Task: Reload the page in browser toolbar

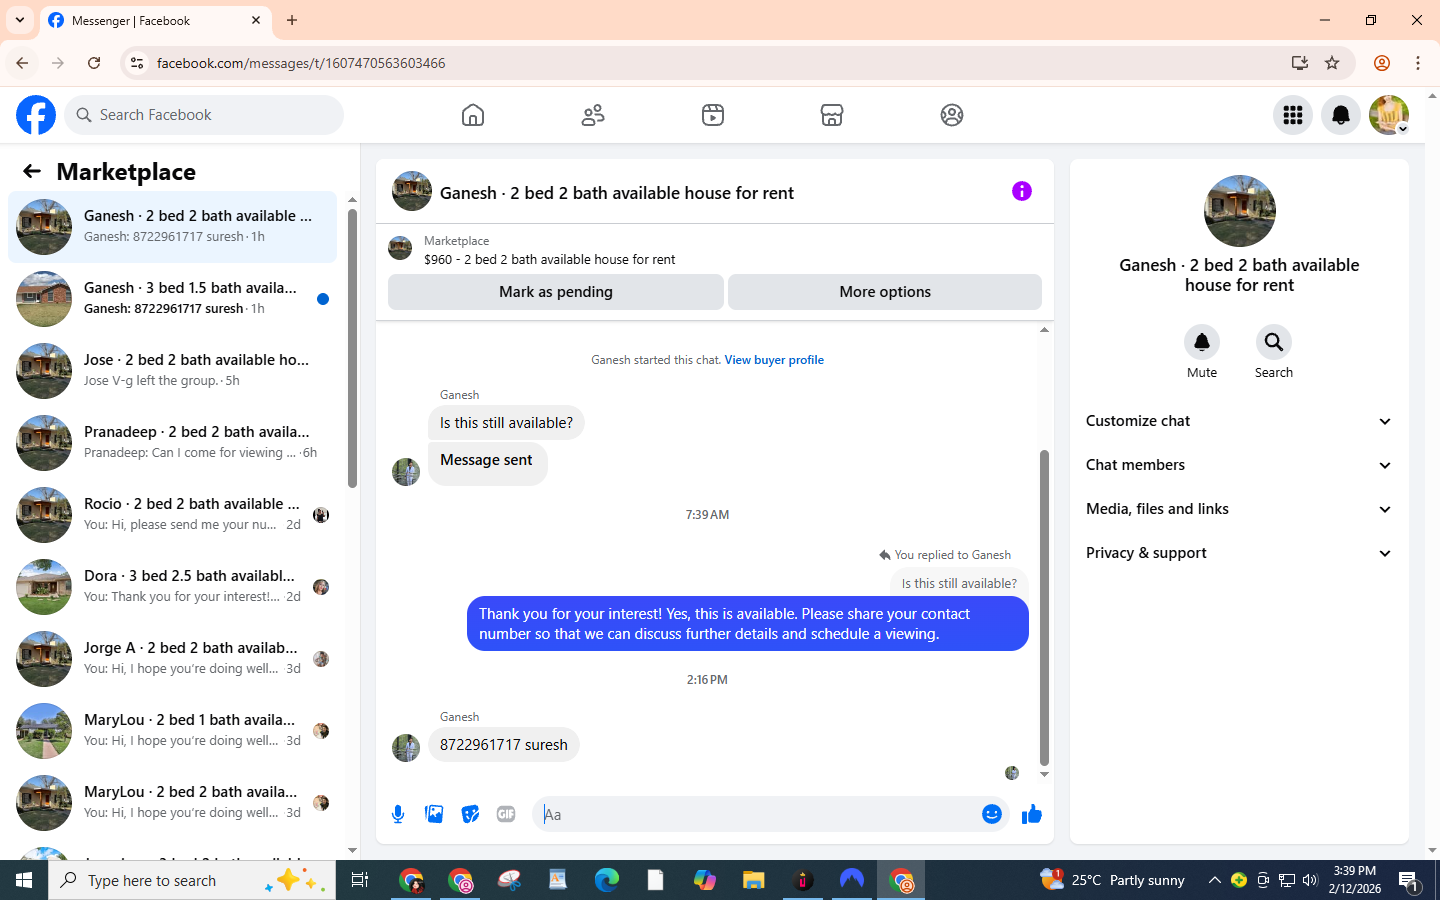Action: click(x=94, y=63)
